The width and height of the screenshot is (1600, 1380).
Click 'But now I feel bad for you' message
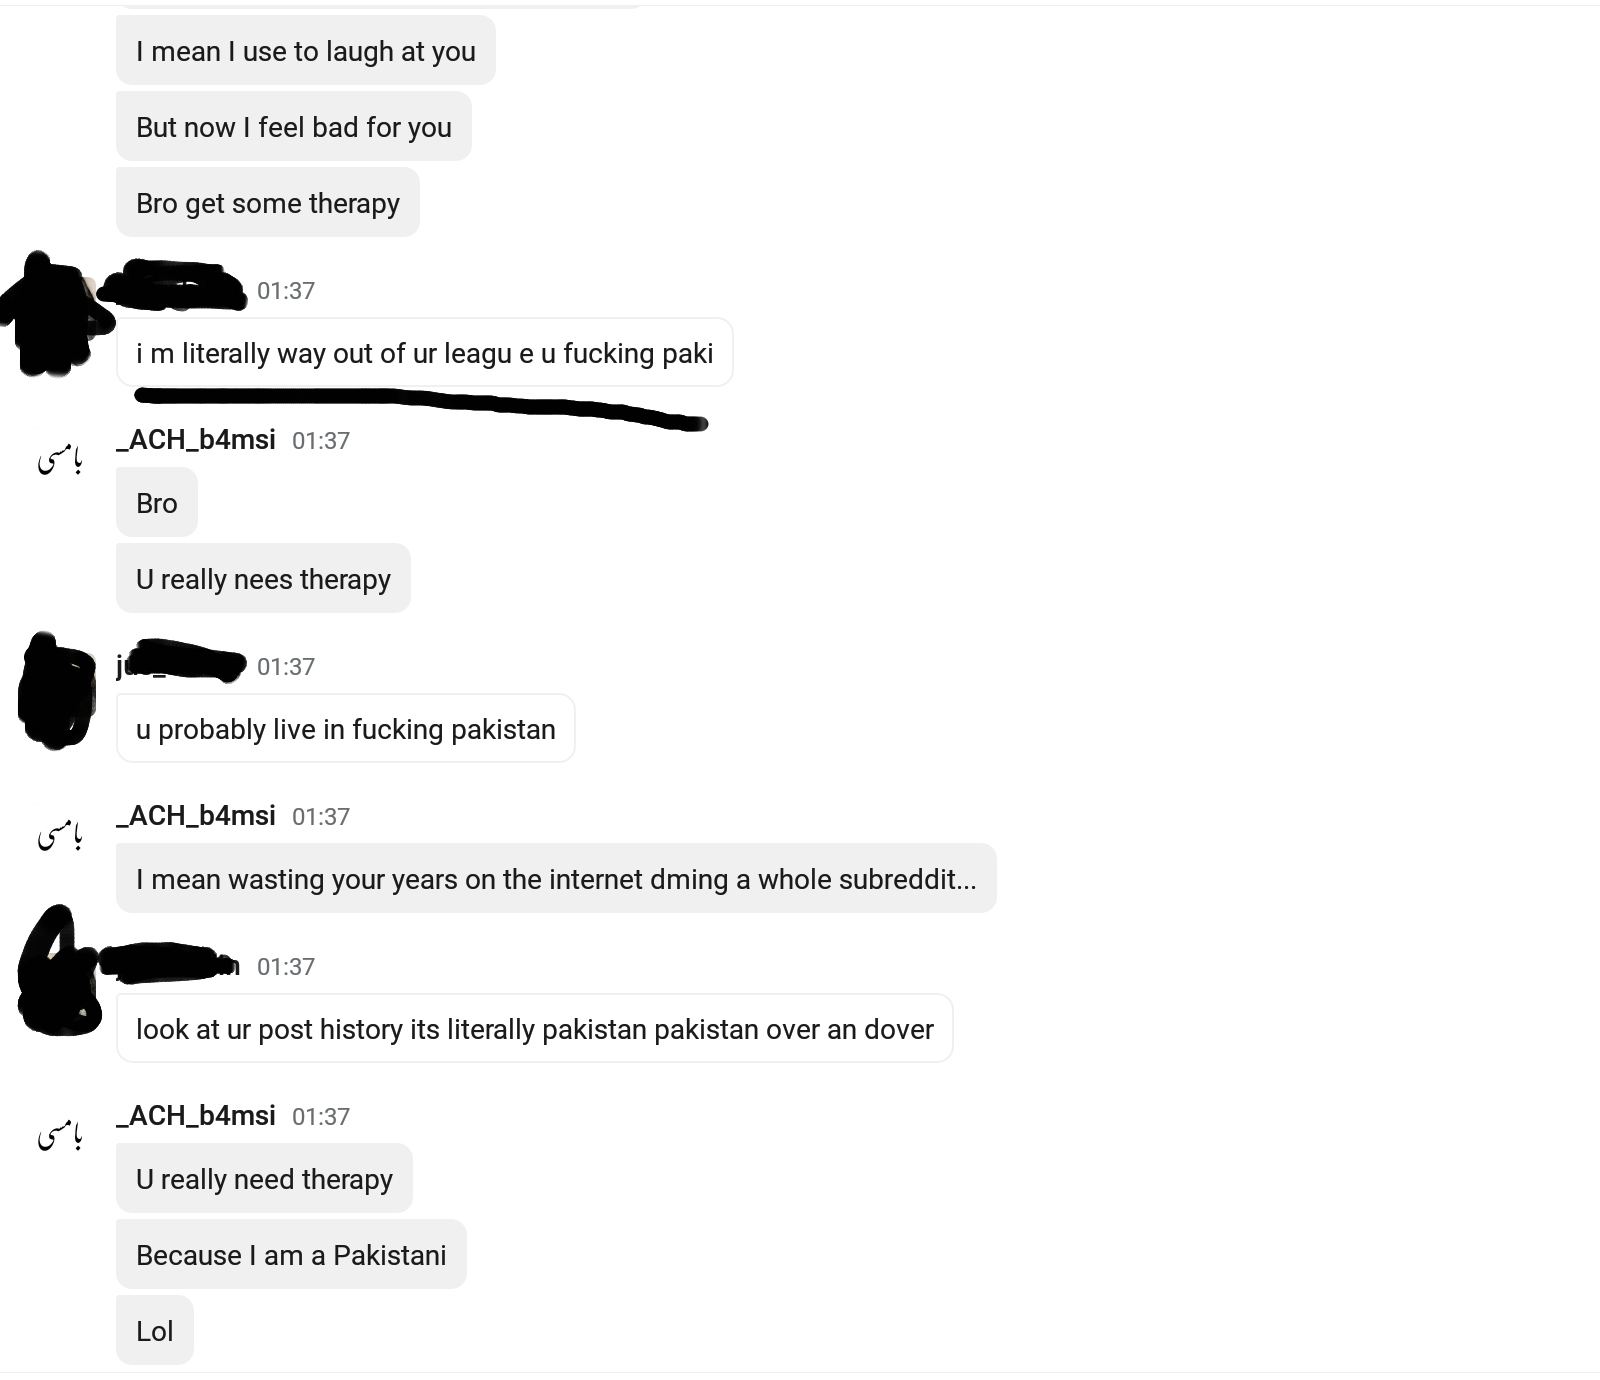click(294, 127)
